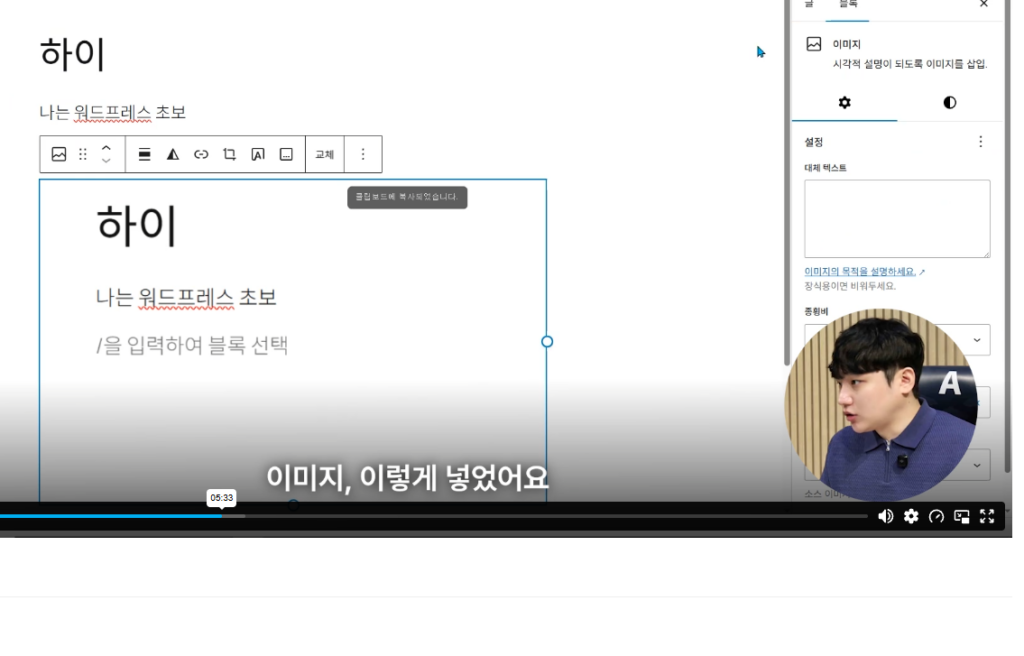
Task: Add text over image icon
Action: (x=258, y=154)
